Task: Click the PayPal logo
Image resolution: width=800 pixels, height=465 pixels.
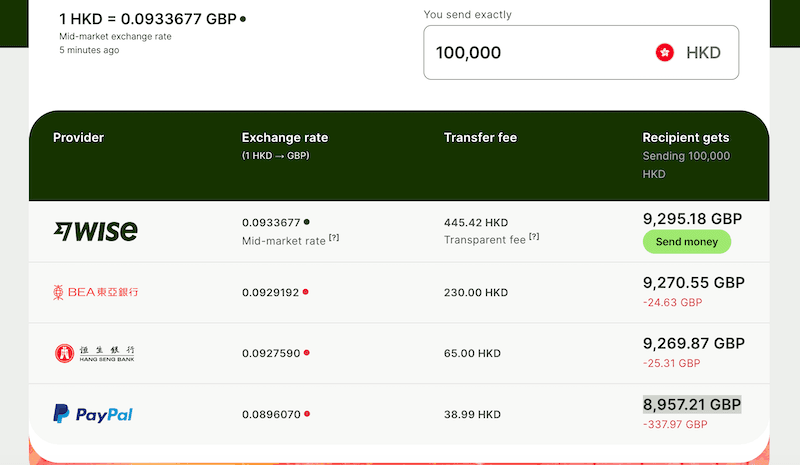Action: click(x=93, y=414)
